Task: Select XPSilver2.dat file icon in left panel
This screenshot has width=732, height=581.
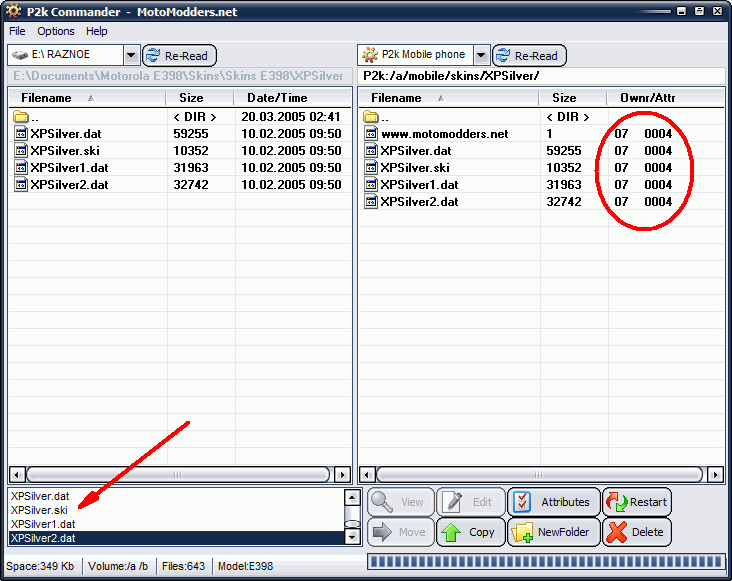Action: (21, 184)
